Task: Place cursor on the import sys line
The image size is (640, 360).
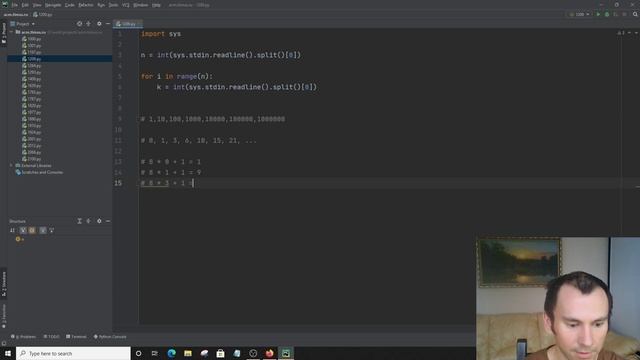Action: [x=161, y=34]
